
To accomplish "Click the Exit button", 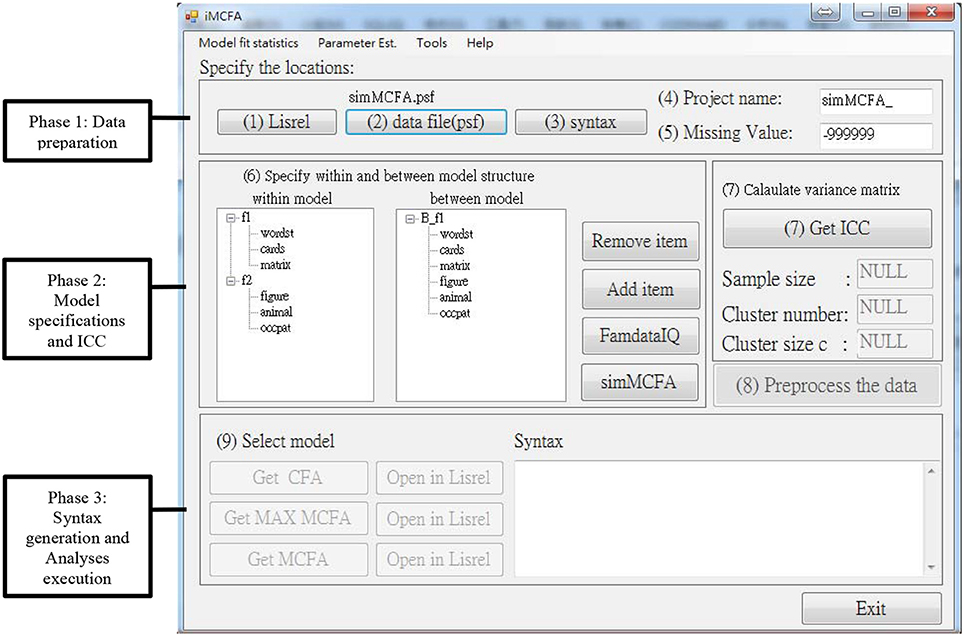I will point(871,608).
